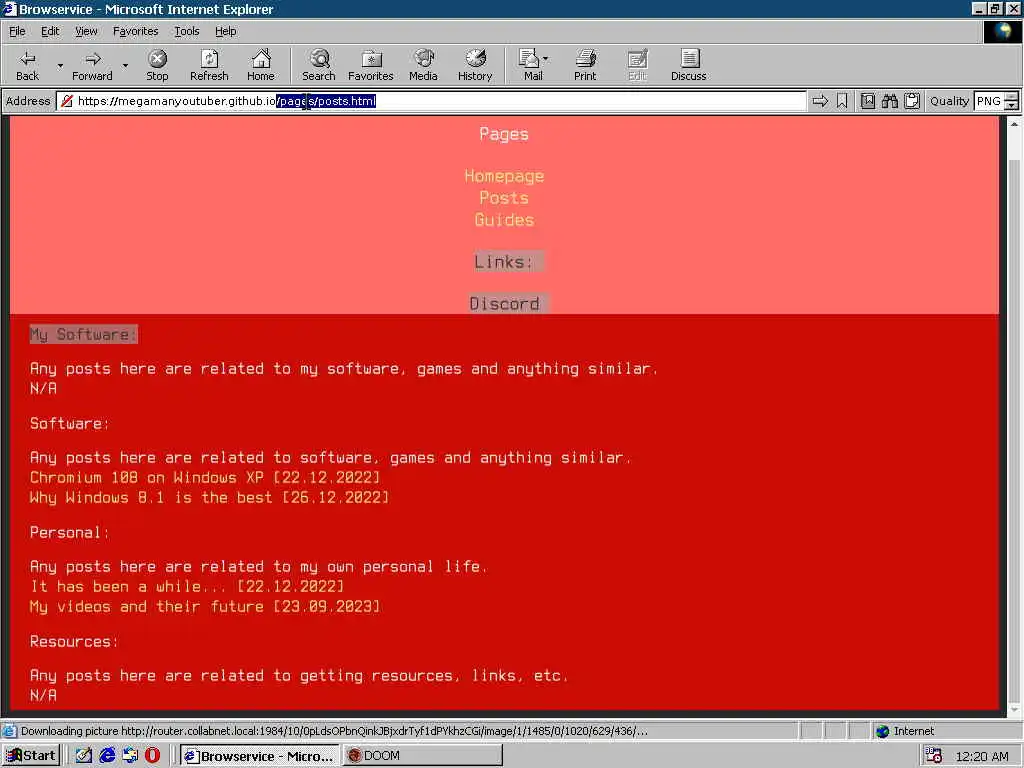Open the Search toolbar button
Image resolution: width=1024 pixels, height=768 pixels.
point(319,65)
